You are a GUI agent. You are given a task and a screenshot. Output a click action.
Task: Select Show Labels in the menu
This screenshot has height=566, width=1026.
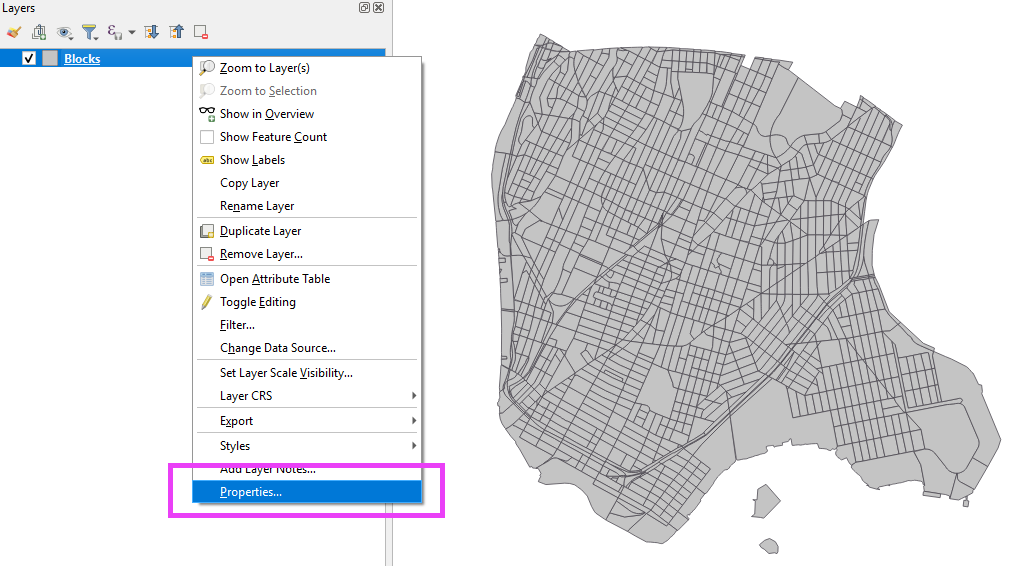click(306, 160)
